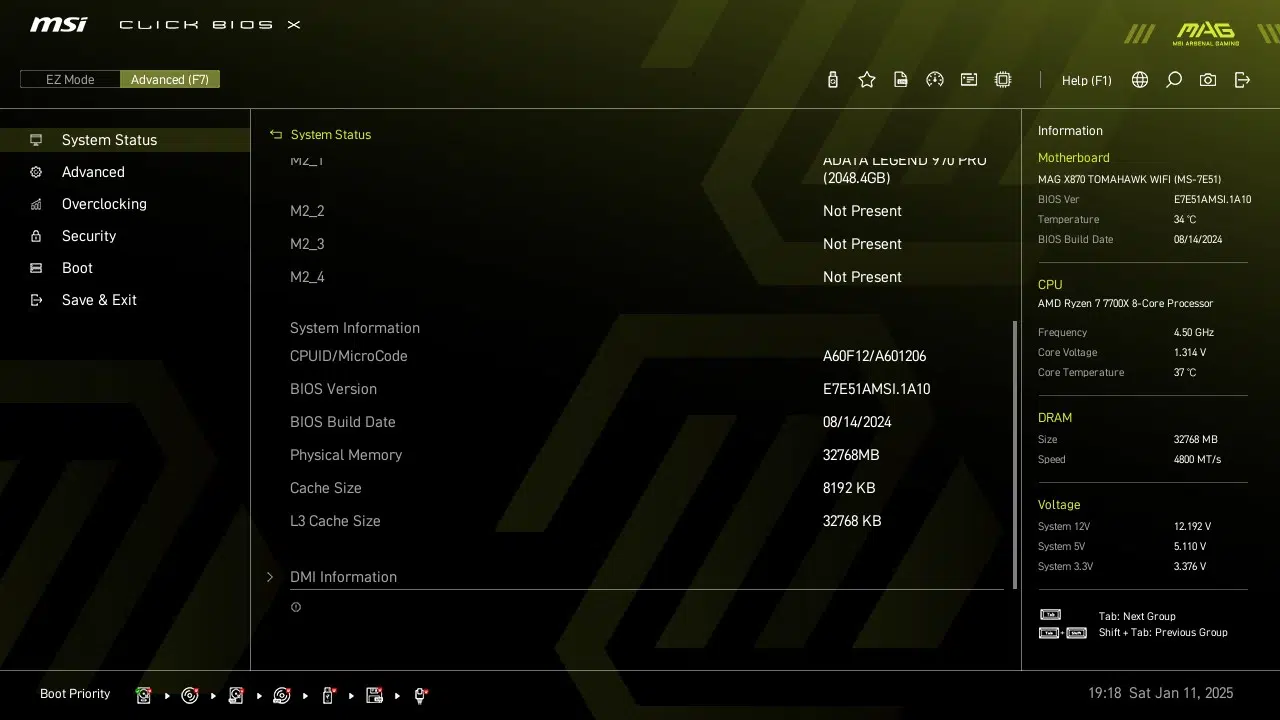Click the CPU Frequency 4.50 GHz value

pyautogui.click(x=1194, y=333)
